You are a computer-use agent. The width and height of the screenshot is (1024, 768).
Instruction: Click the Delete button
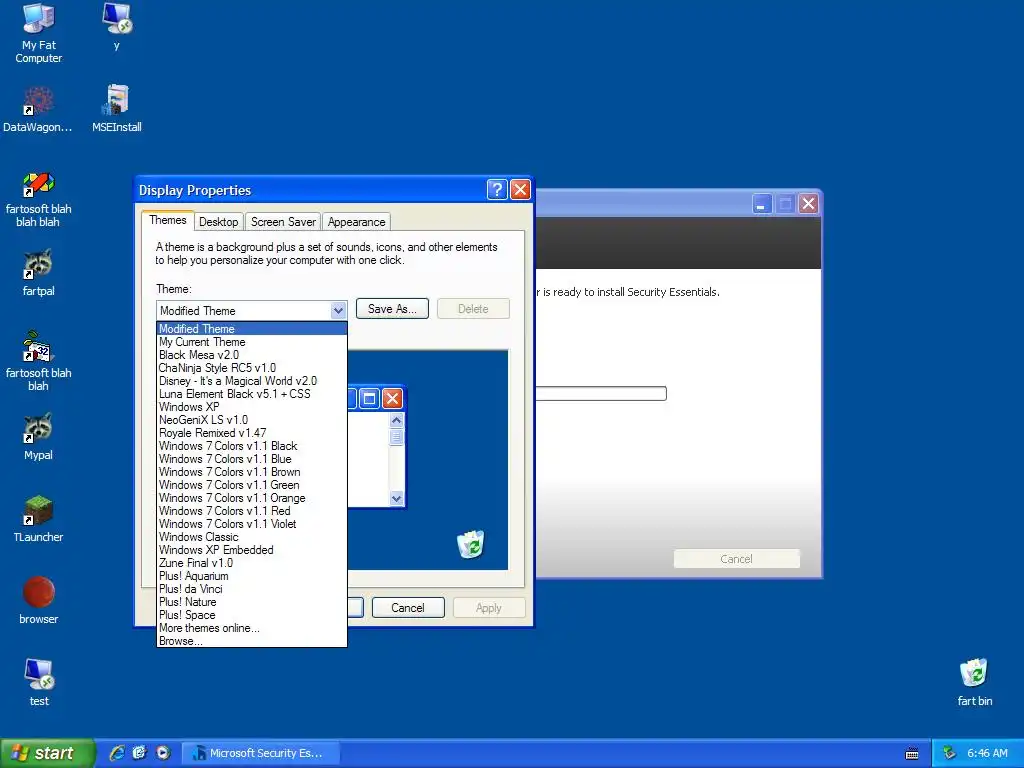(x=473, y=309)
